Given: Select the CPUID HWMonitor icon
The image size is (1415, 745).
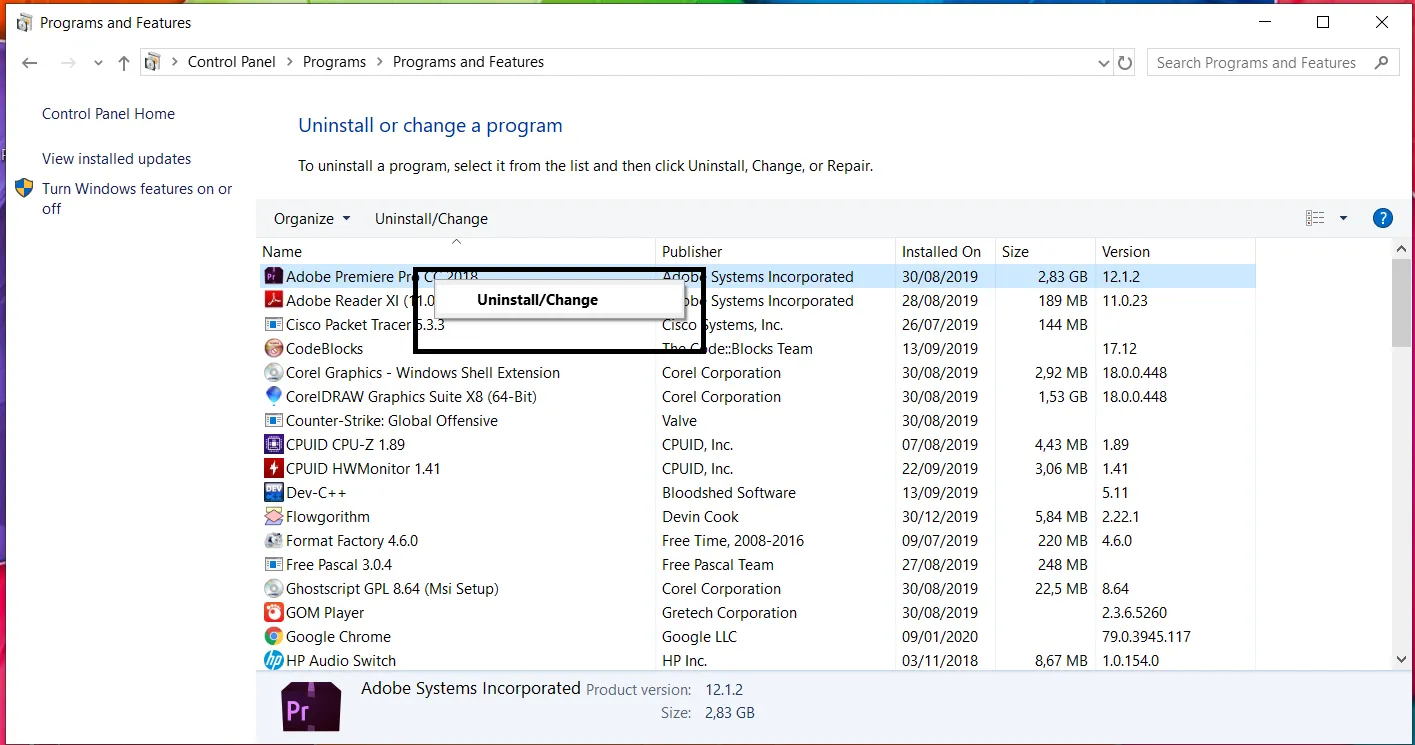Looking at the screenshot, I should (273, 469).
